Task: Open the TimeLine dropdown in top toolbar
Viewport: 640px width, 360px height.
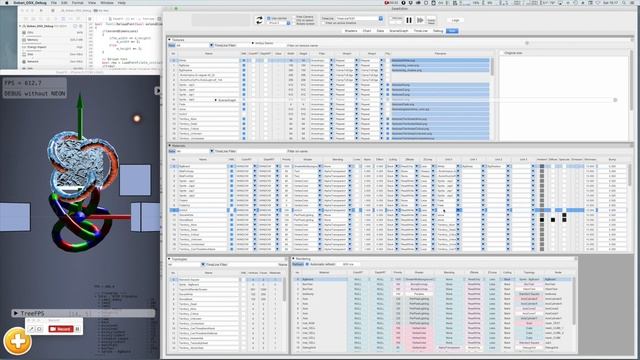Action: (359, 18)
